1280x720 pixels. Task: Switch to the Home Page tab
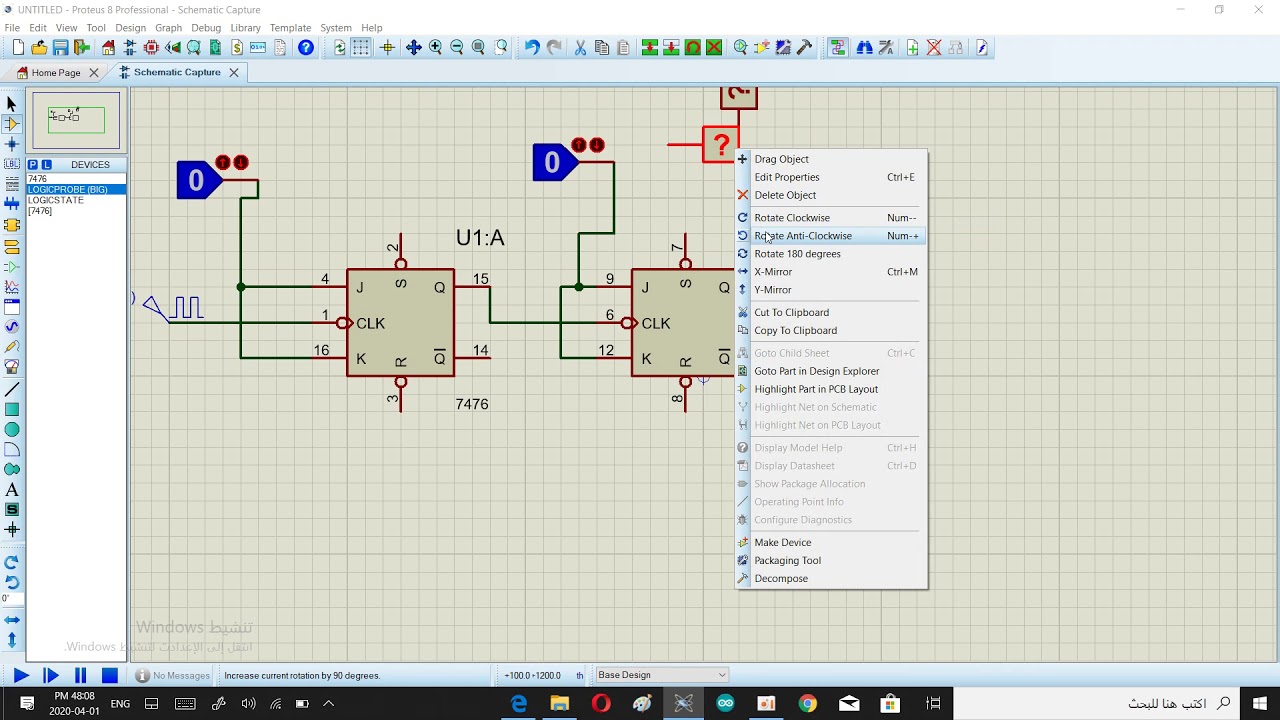[56, 72]
